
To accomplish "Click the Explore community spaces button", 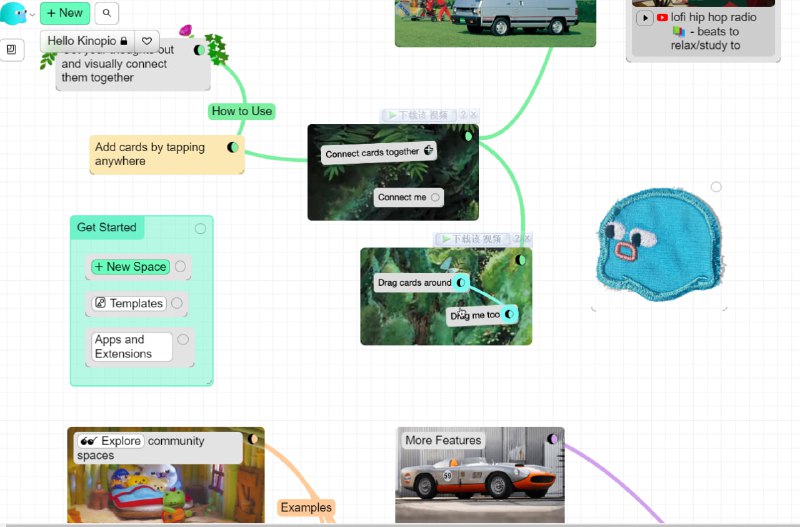I will pos(110,441).
